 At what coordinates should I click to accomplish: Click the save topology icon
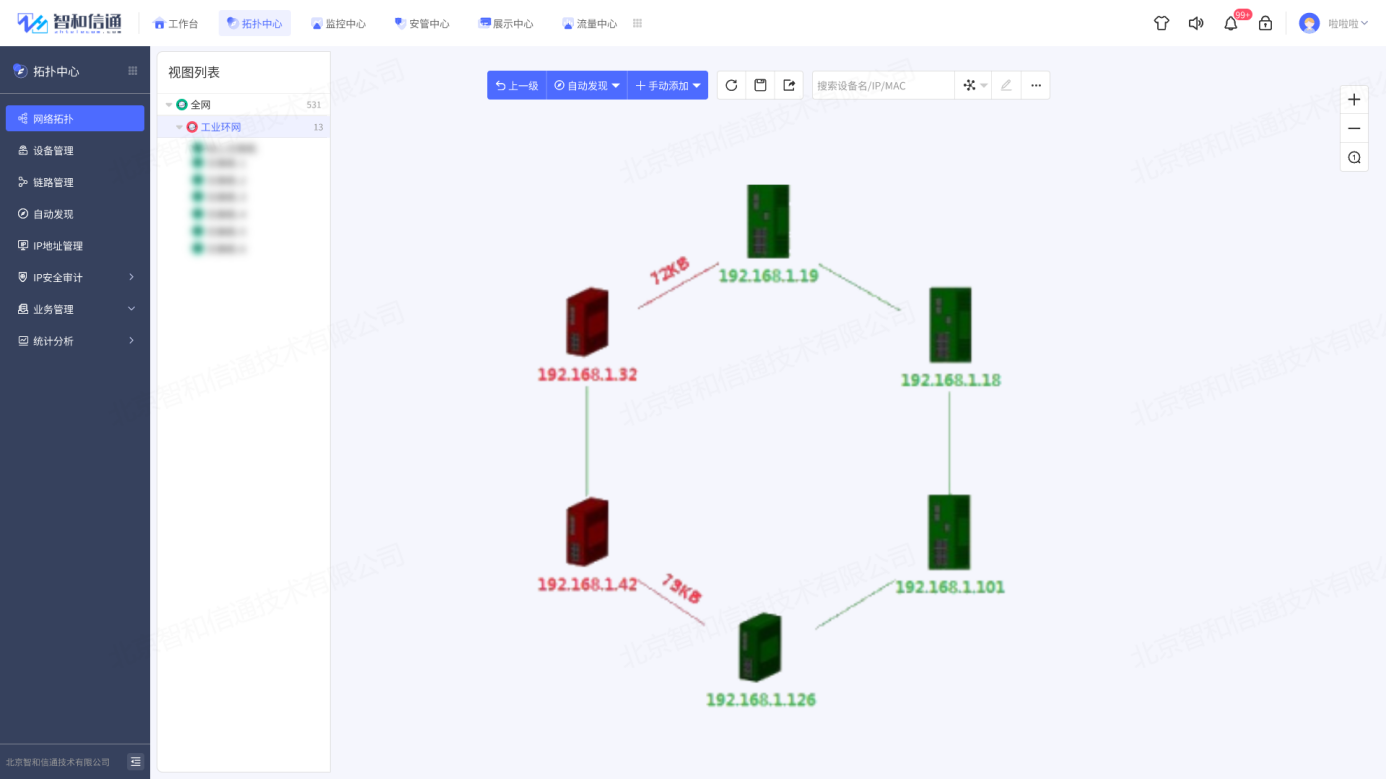[x=760, y=85]
